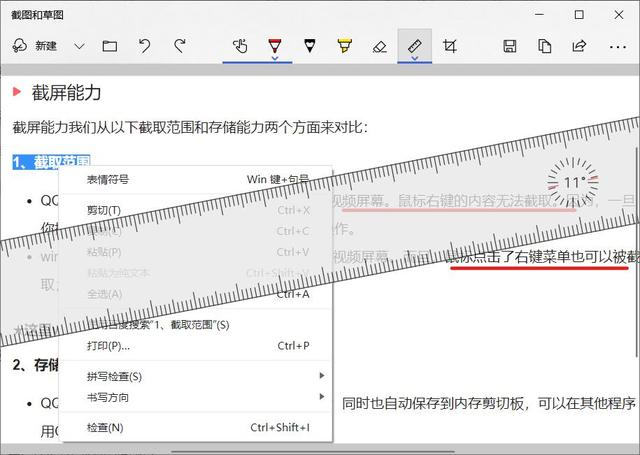The height and width of the screenshot is (455, 640).
Task: Select the yellow highlighter tool
Action: point(345,46)
